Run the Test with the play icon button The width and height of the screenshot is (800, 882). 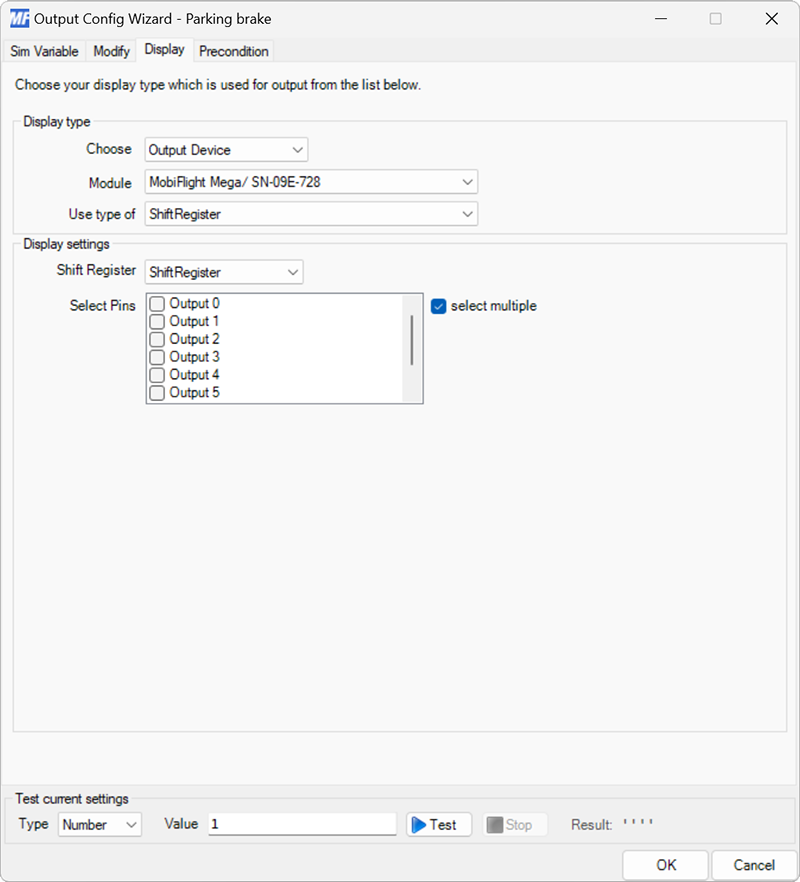(437, 824)
